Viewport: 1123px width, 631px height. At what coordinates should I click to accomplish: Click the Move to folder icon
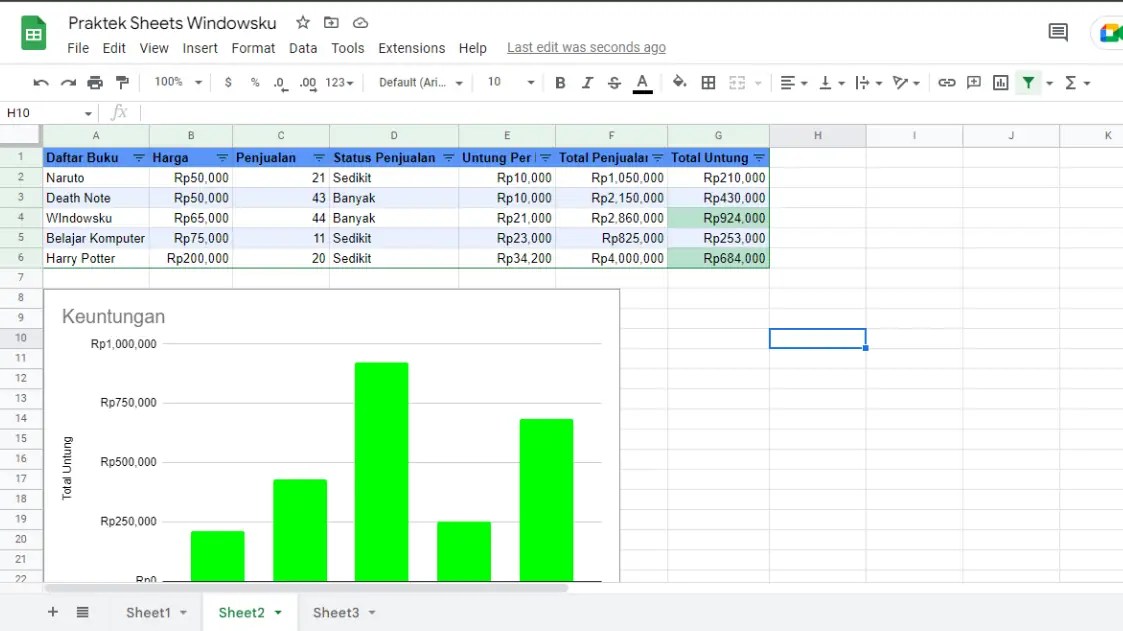tap(331, 23)
